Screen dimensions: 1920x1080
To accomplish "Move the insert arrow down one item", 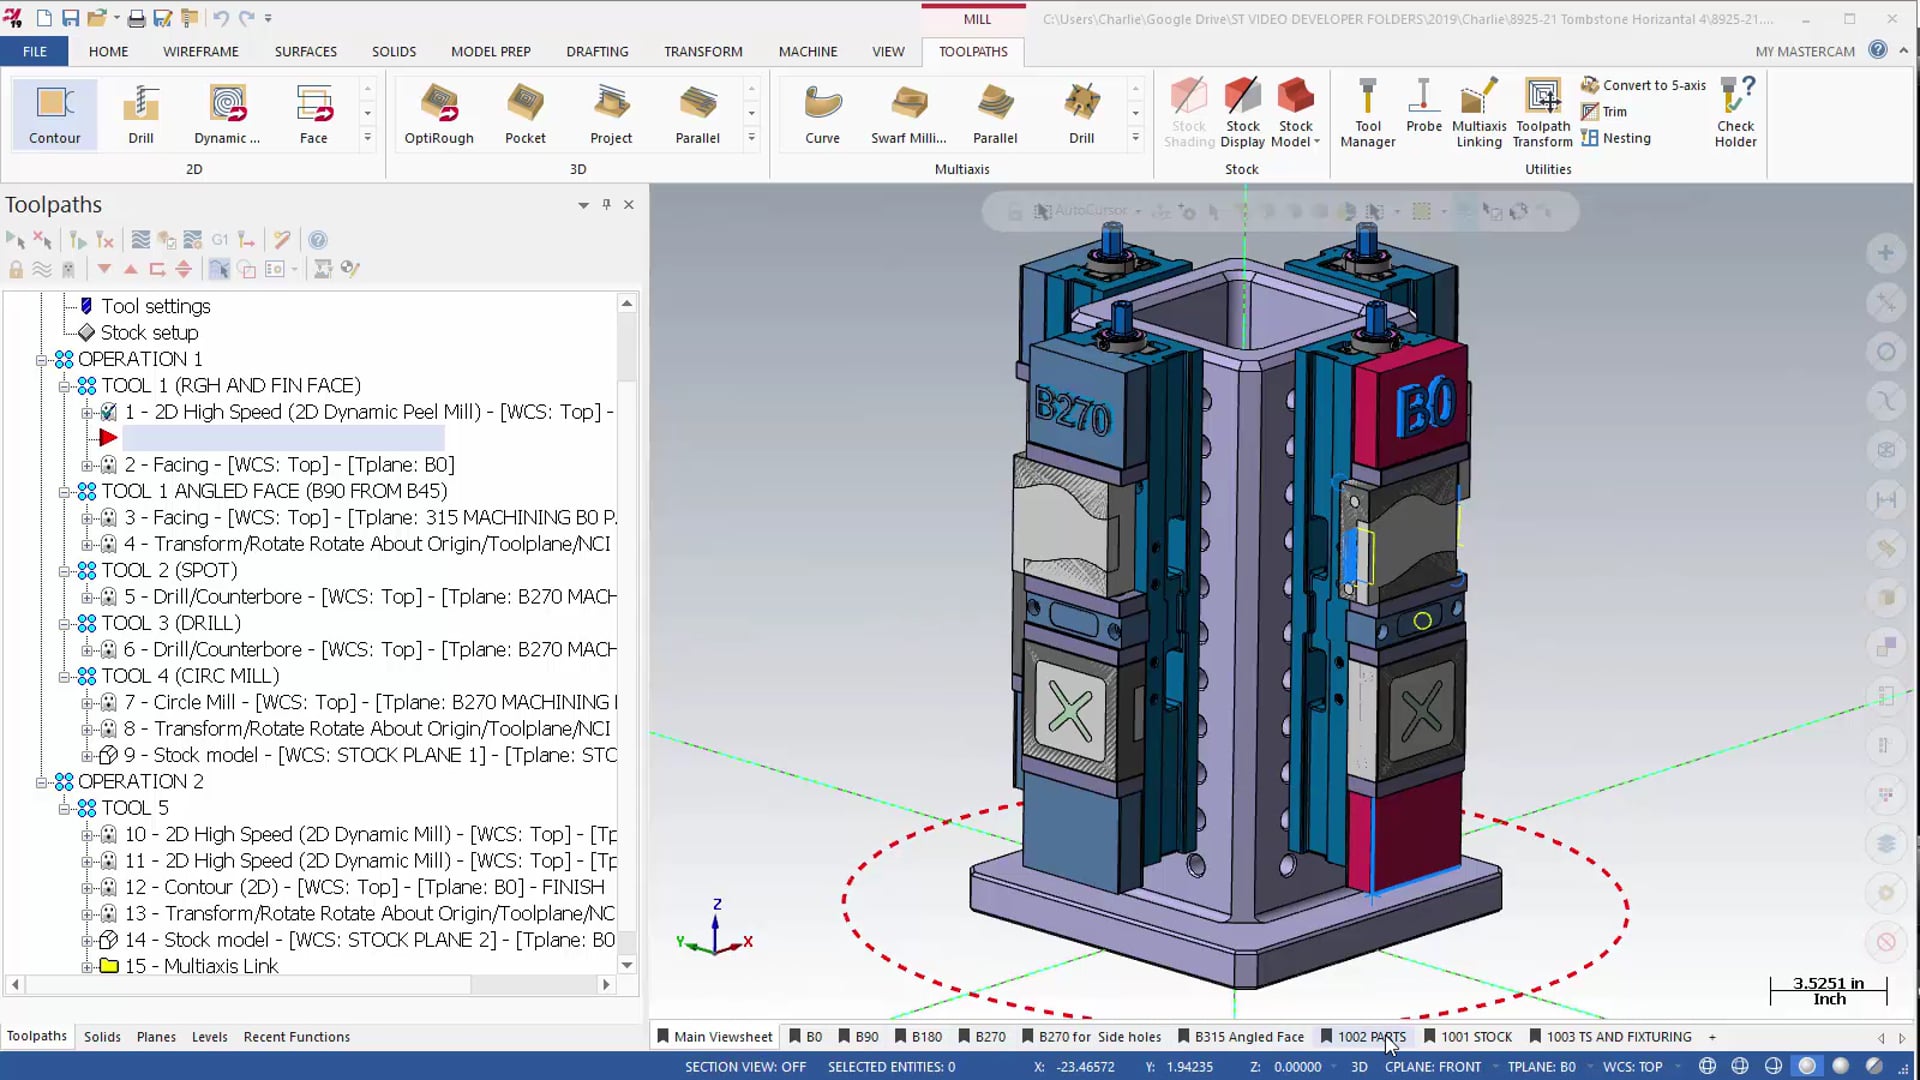I will tap(104, 269).
